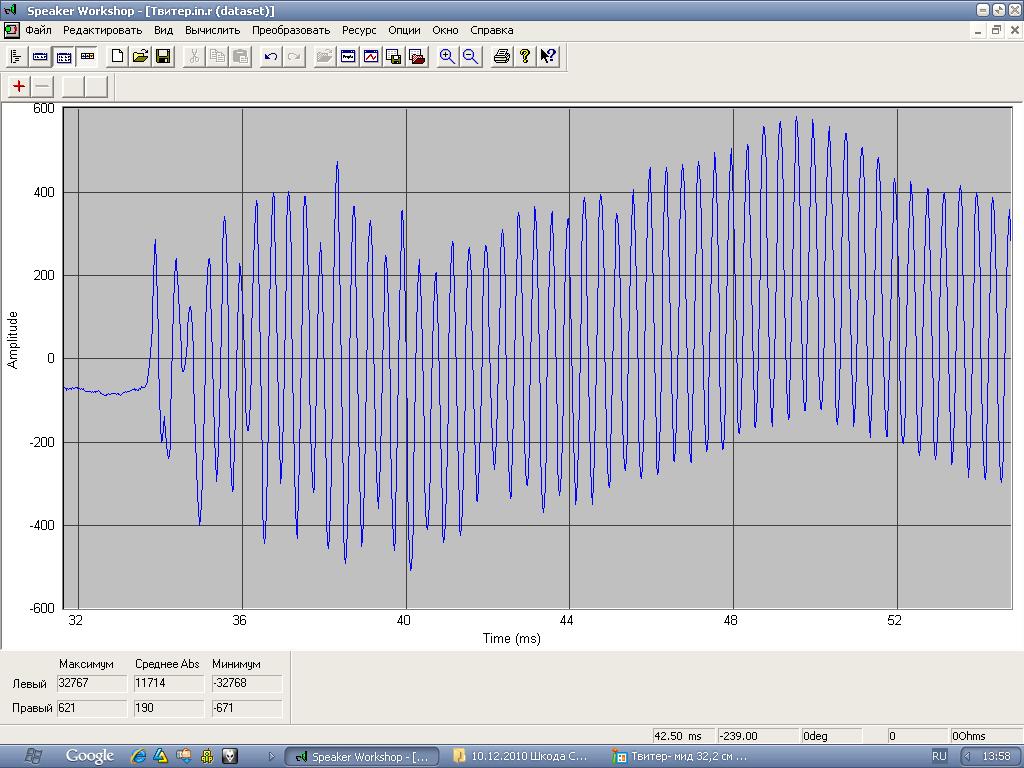Print the chart using the printer icon

pyautogui.click(x=502, y=57)
